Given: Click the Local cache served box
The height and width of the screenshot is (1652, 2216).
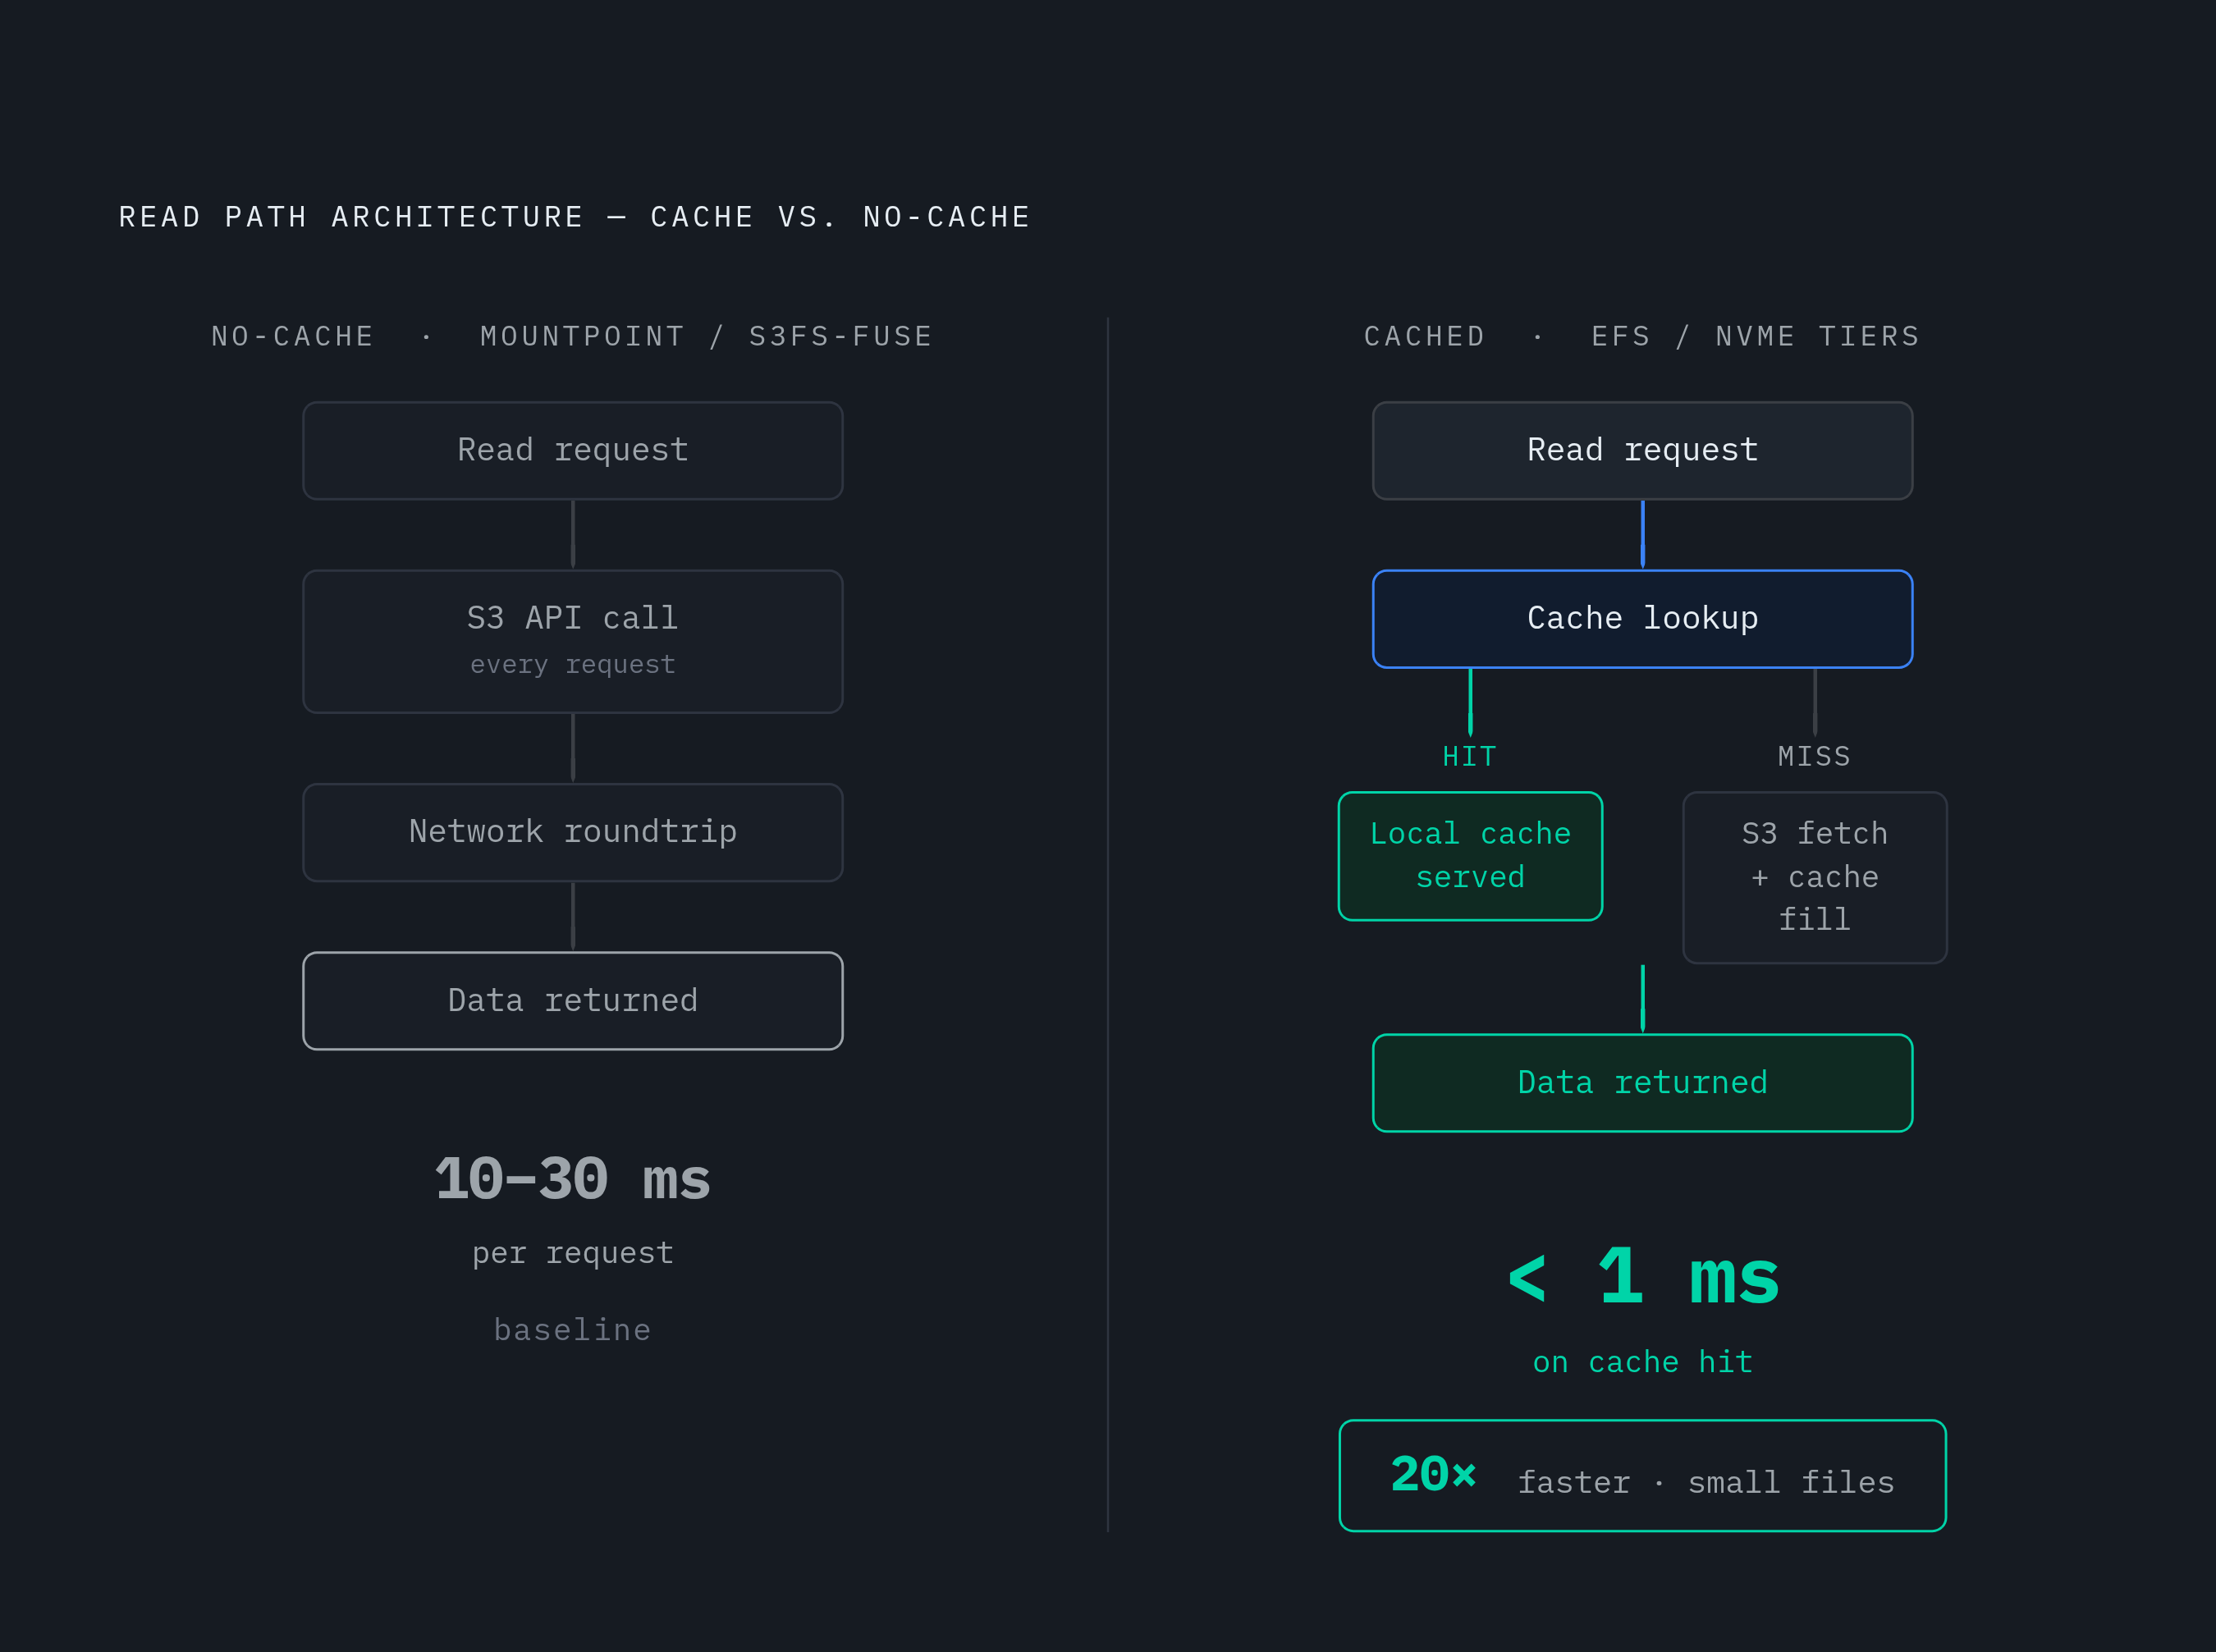Looking at the screenshot, I should (x=1470, y=856).
